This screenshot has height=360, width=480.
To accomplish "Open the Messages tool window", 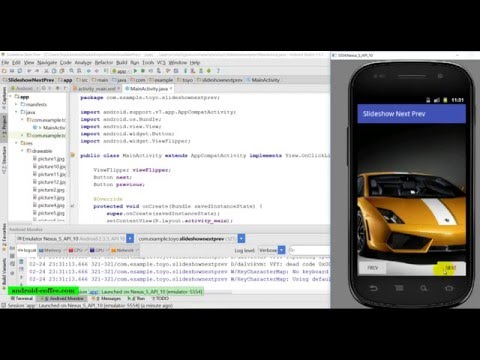I will [107, 298].
